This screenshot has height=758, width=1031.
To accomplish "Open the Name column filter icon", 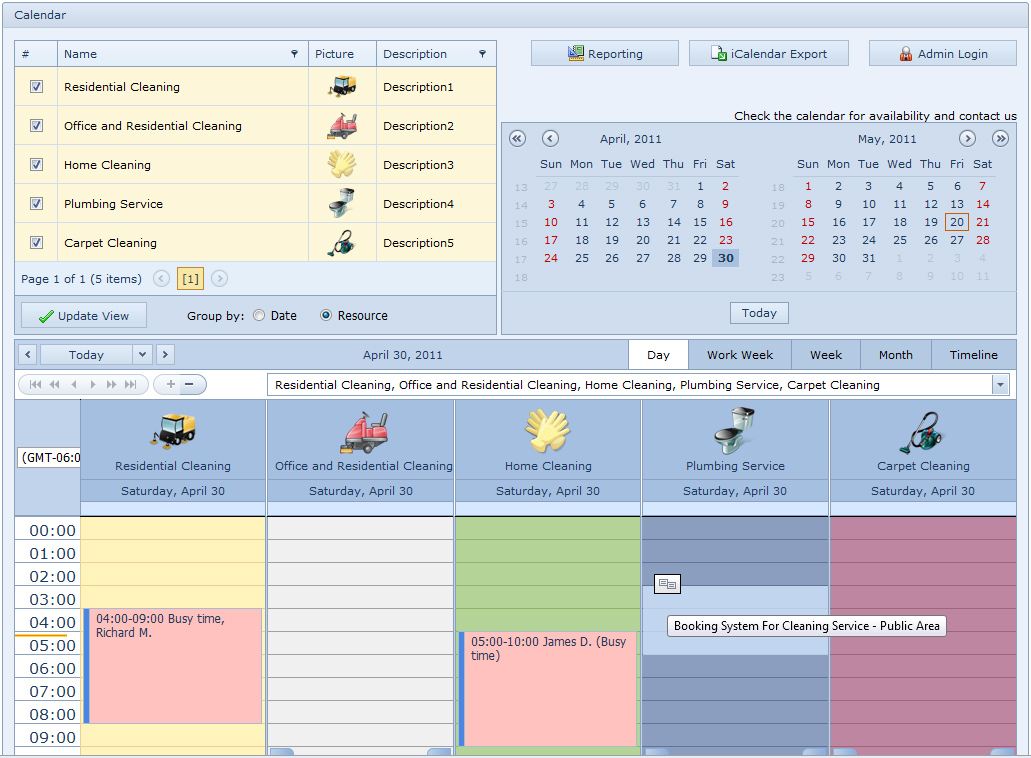I will 295,54.
